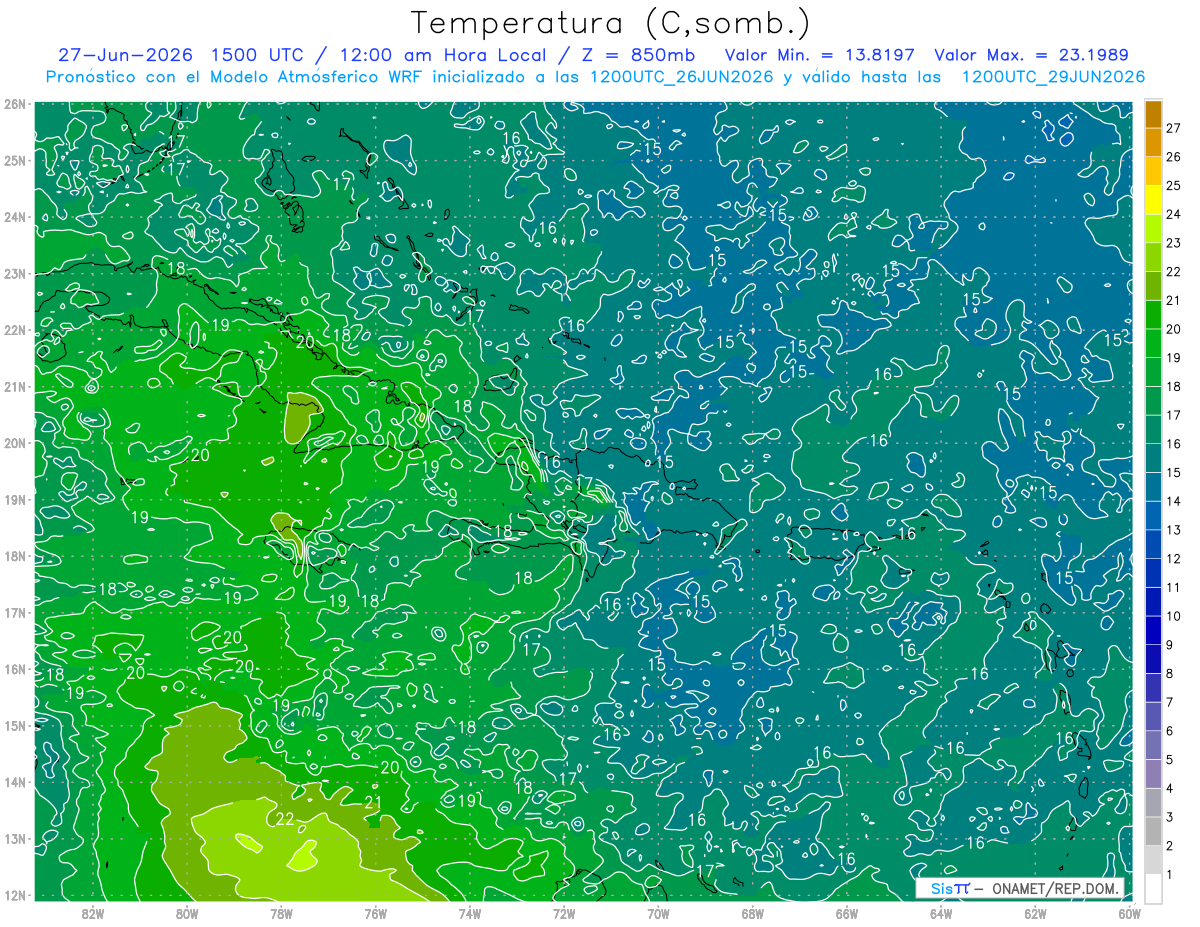Click the 76W longitude axis label
The height and width of the screenshot is (927, 1200).
pyautogui.click(x=375, y=913)
